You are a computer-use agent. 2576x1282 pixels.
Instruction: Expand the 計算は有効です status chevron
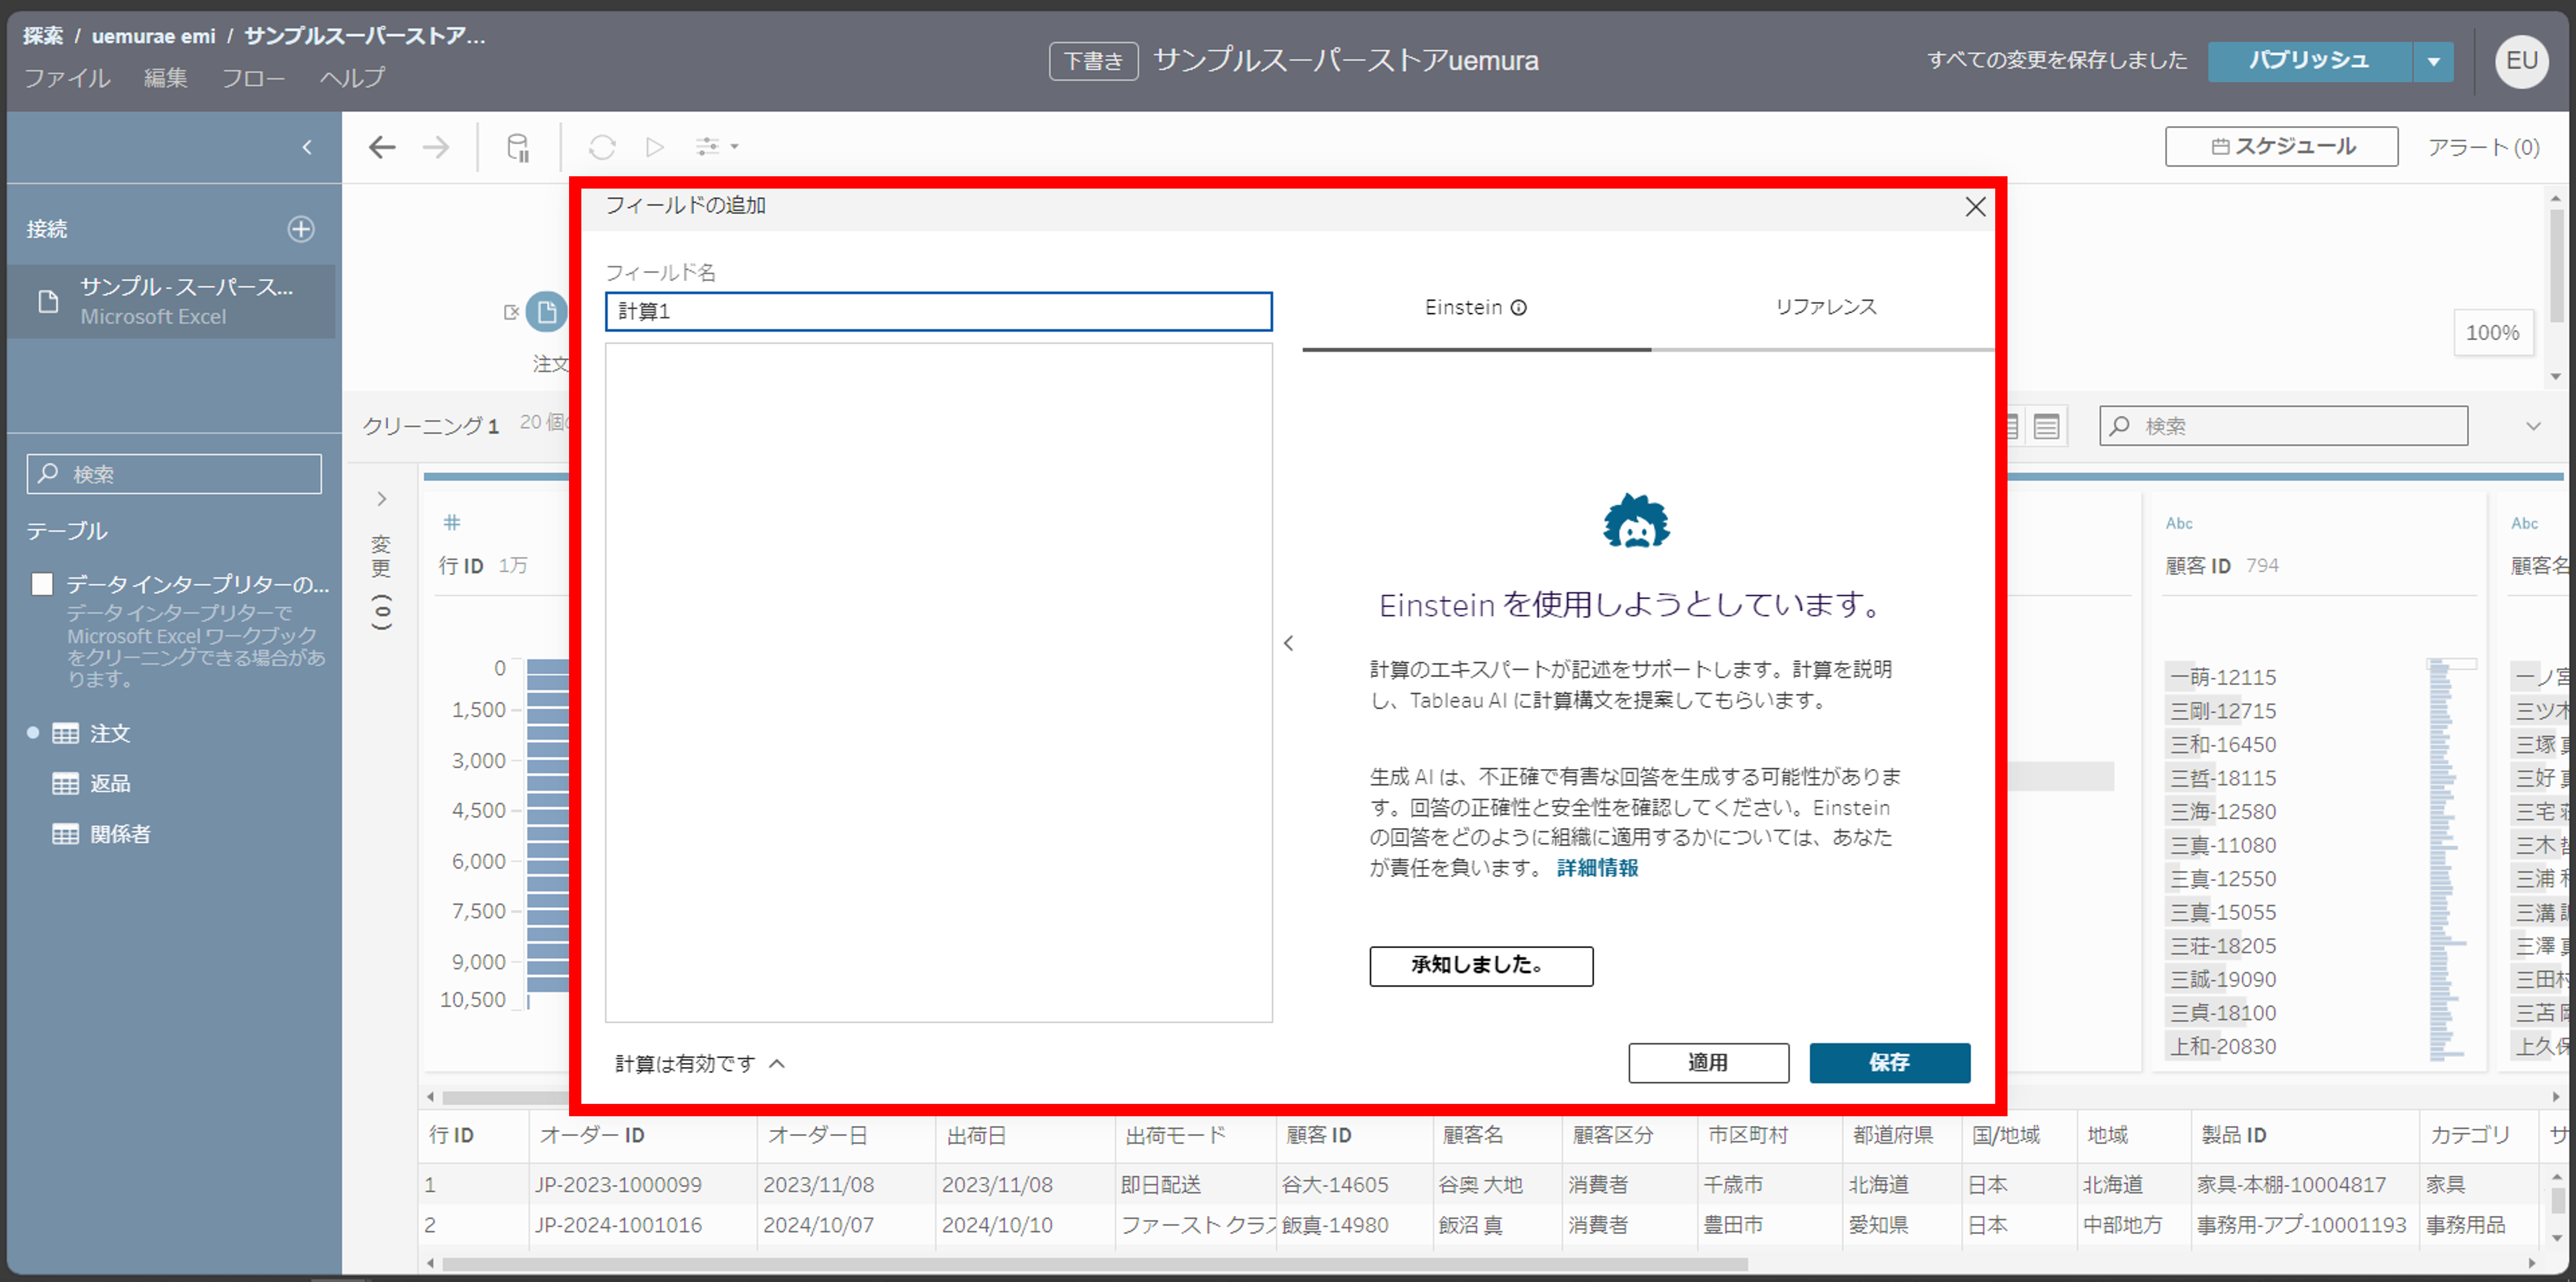point(777,1064)
